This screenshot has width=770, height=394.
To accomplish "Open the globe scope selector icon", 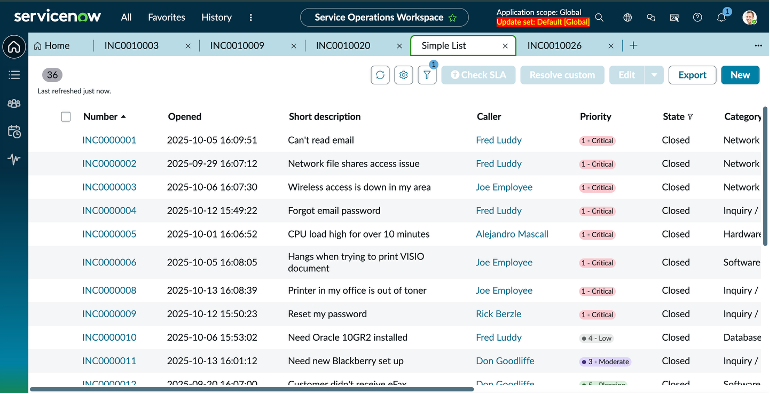I will click(x=627, y=18).
